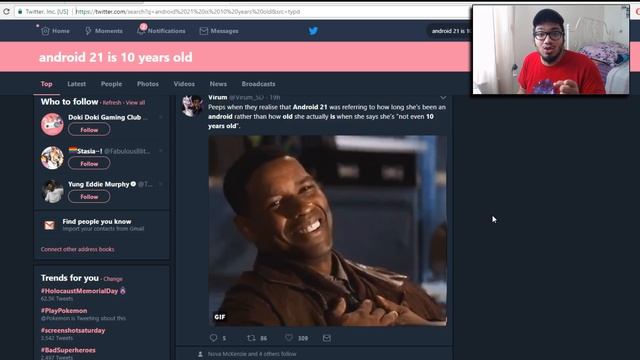Open the dropdown caret on Virum's tweet
This screenshot has height=360, width=640.
443,98
